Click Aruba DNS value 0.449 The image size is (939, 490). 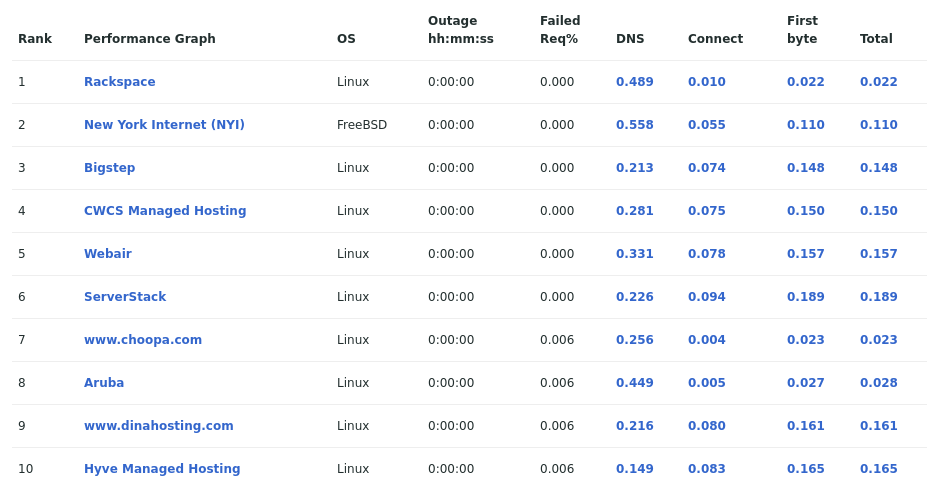point(635,383)
